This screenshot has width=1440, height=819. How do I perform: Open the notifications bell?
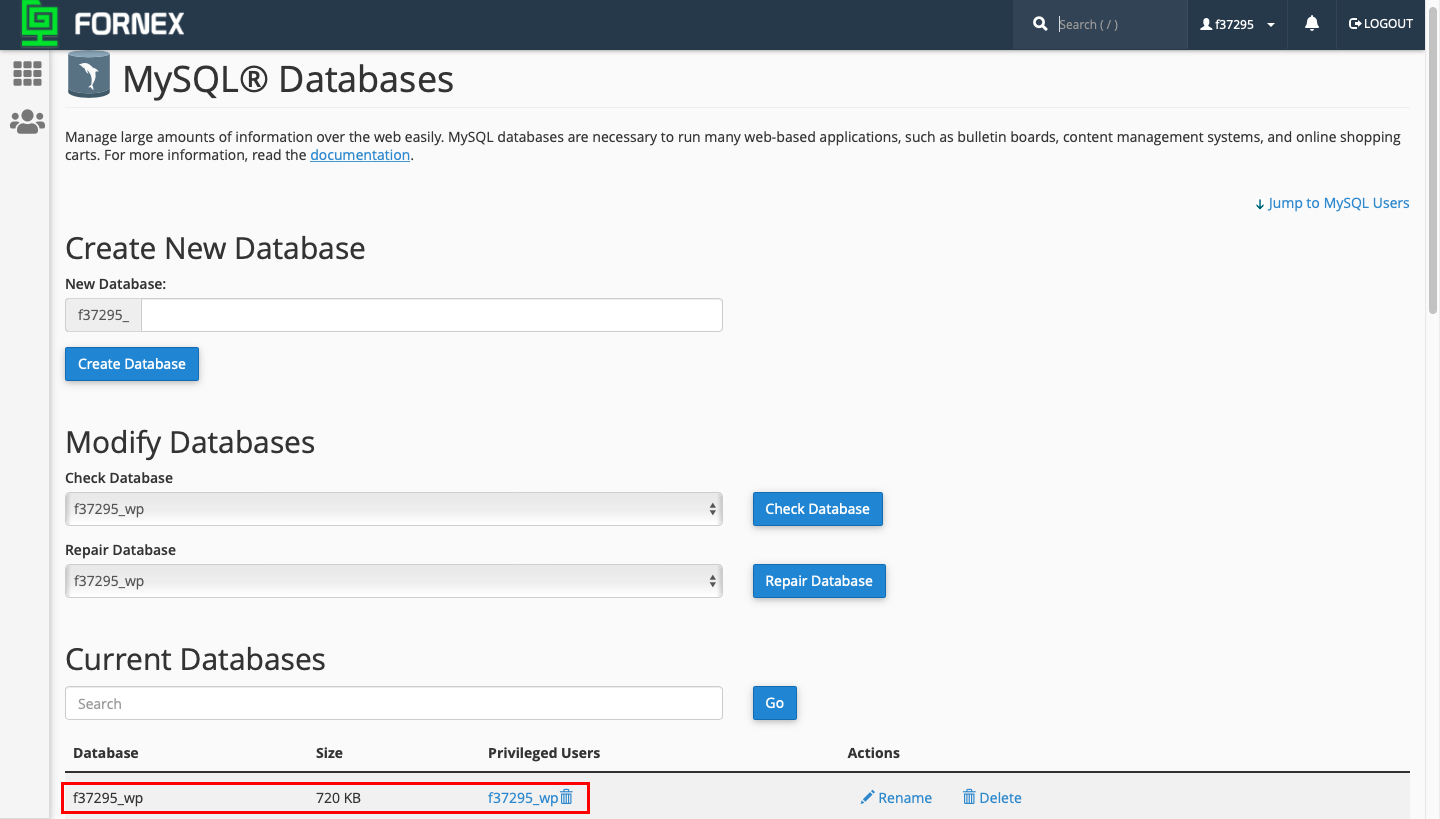pyautogui.click(x=1312, y=24)
